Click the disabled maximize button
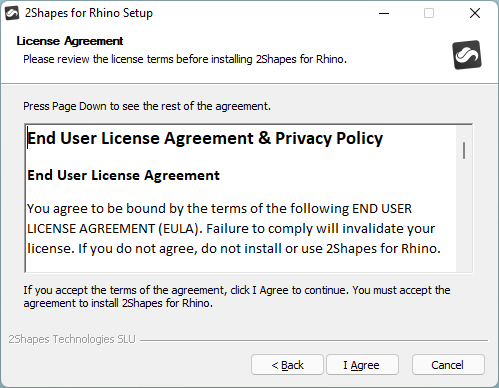Viewport: 499px width, 388px height. 429,13
